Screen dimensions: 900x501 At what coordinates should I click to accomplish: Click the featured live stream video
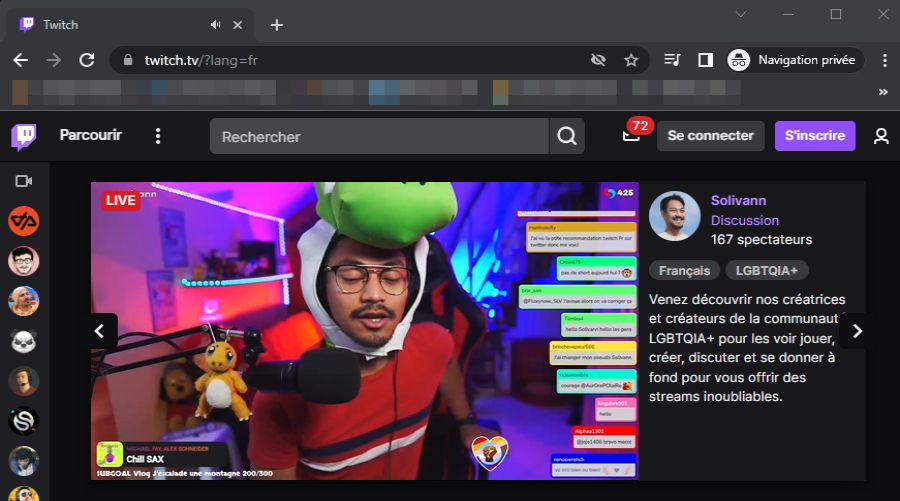pos(364,331)
